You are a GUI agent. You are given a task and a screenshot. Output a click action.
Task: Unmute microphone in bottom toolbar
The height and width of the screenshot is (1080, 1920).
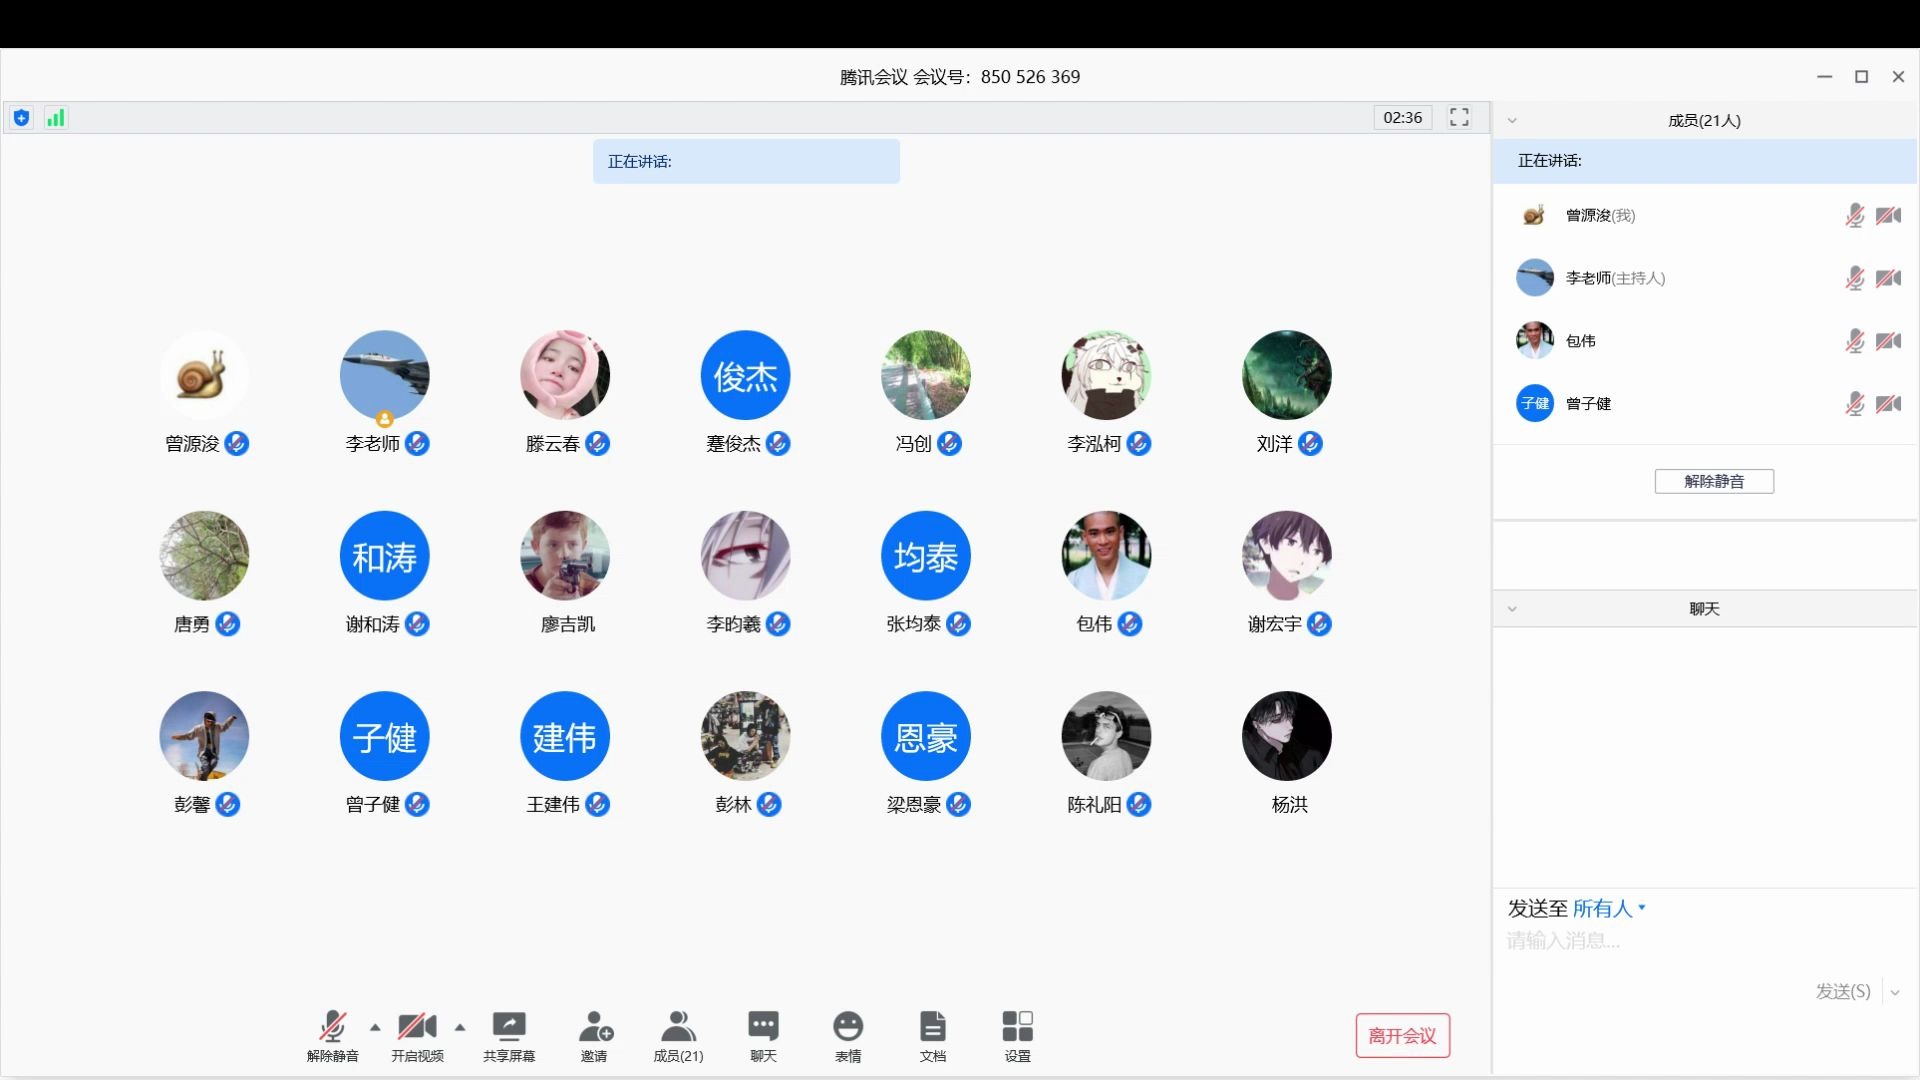pyautogui.click(x=332, y=1036)
